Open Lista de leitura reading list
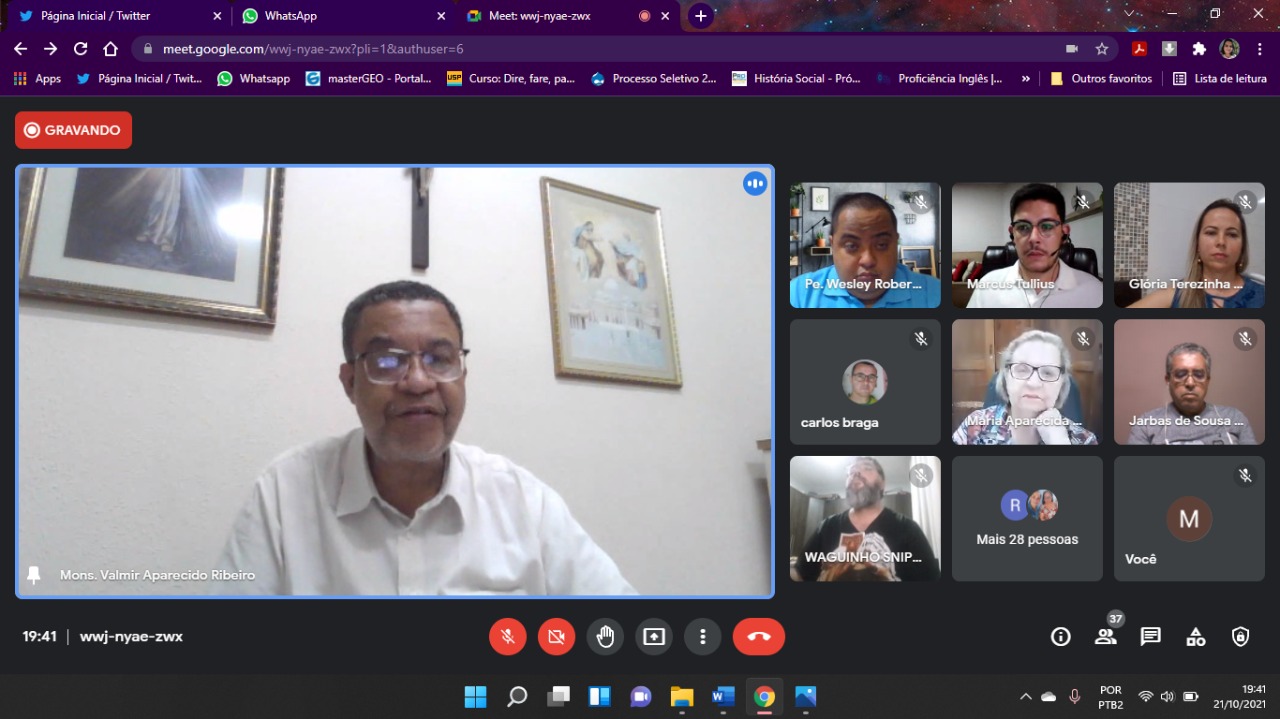The height and width of the screenshot is (719, 1280). [x=1220, y=78]
